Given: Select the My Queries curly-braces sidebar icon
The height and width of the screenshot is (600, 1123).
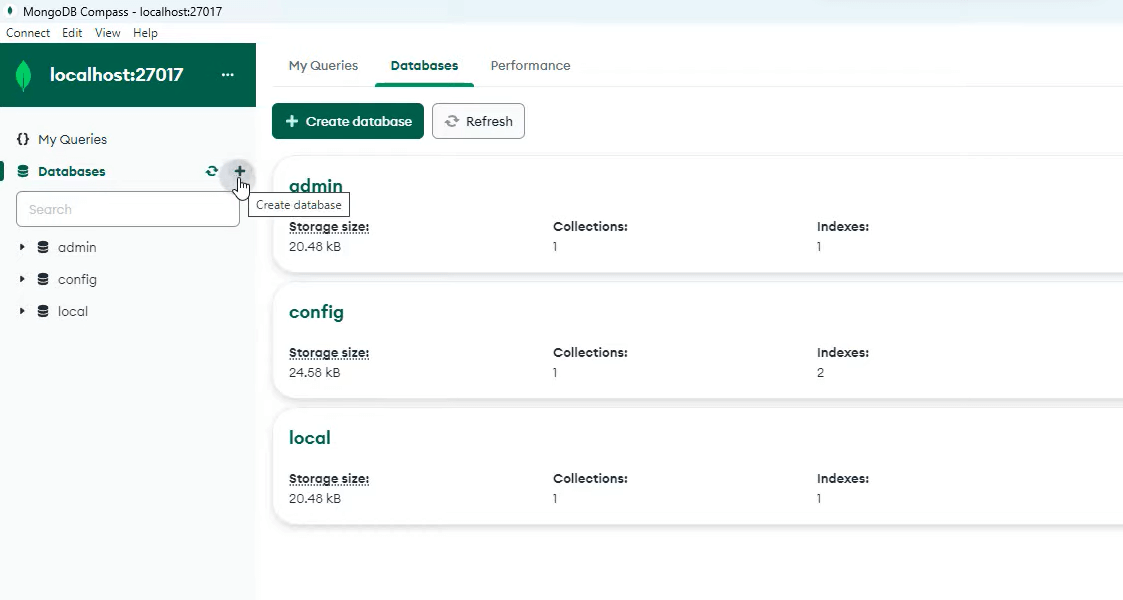Looking at the screenshot, I should (x=22, y=139).
